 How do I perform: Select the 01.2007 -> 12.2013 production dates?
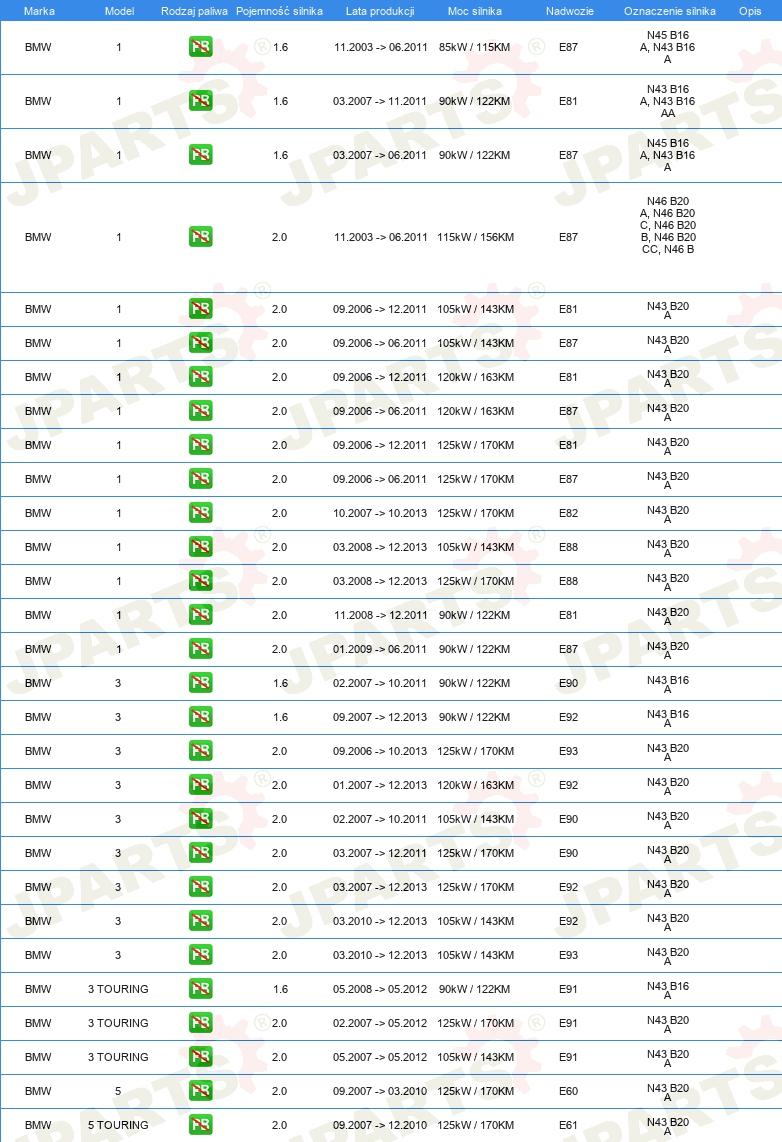pyautogui.click(x=380, y=786)
